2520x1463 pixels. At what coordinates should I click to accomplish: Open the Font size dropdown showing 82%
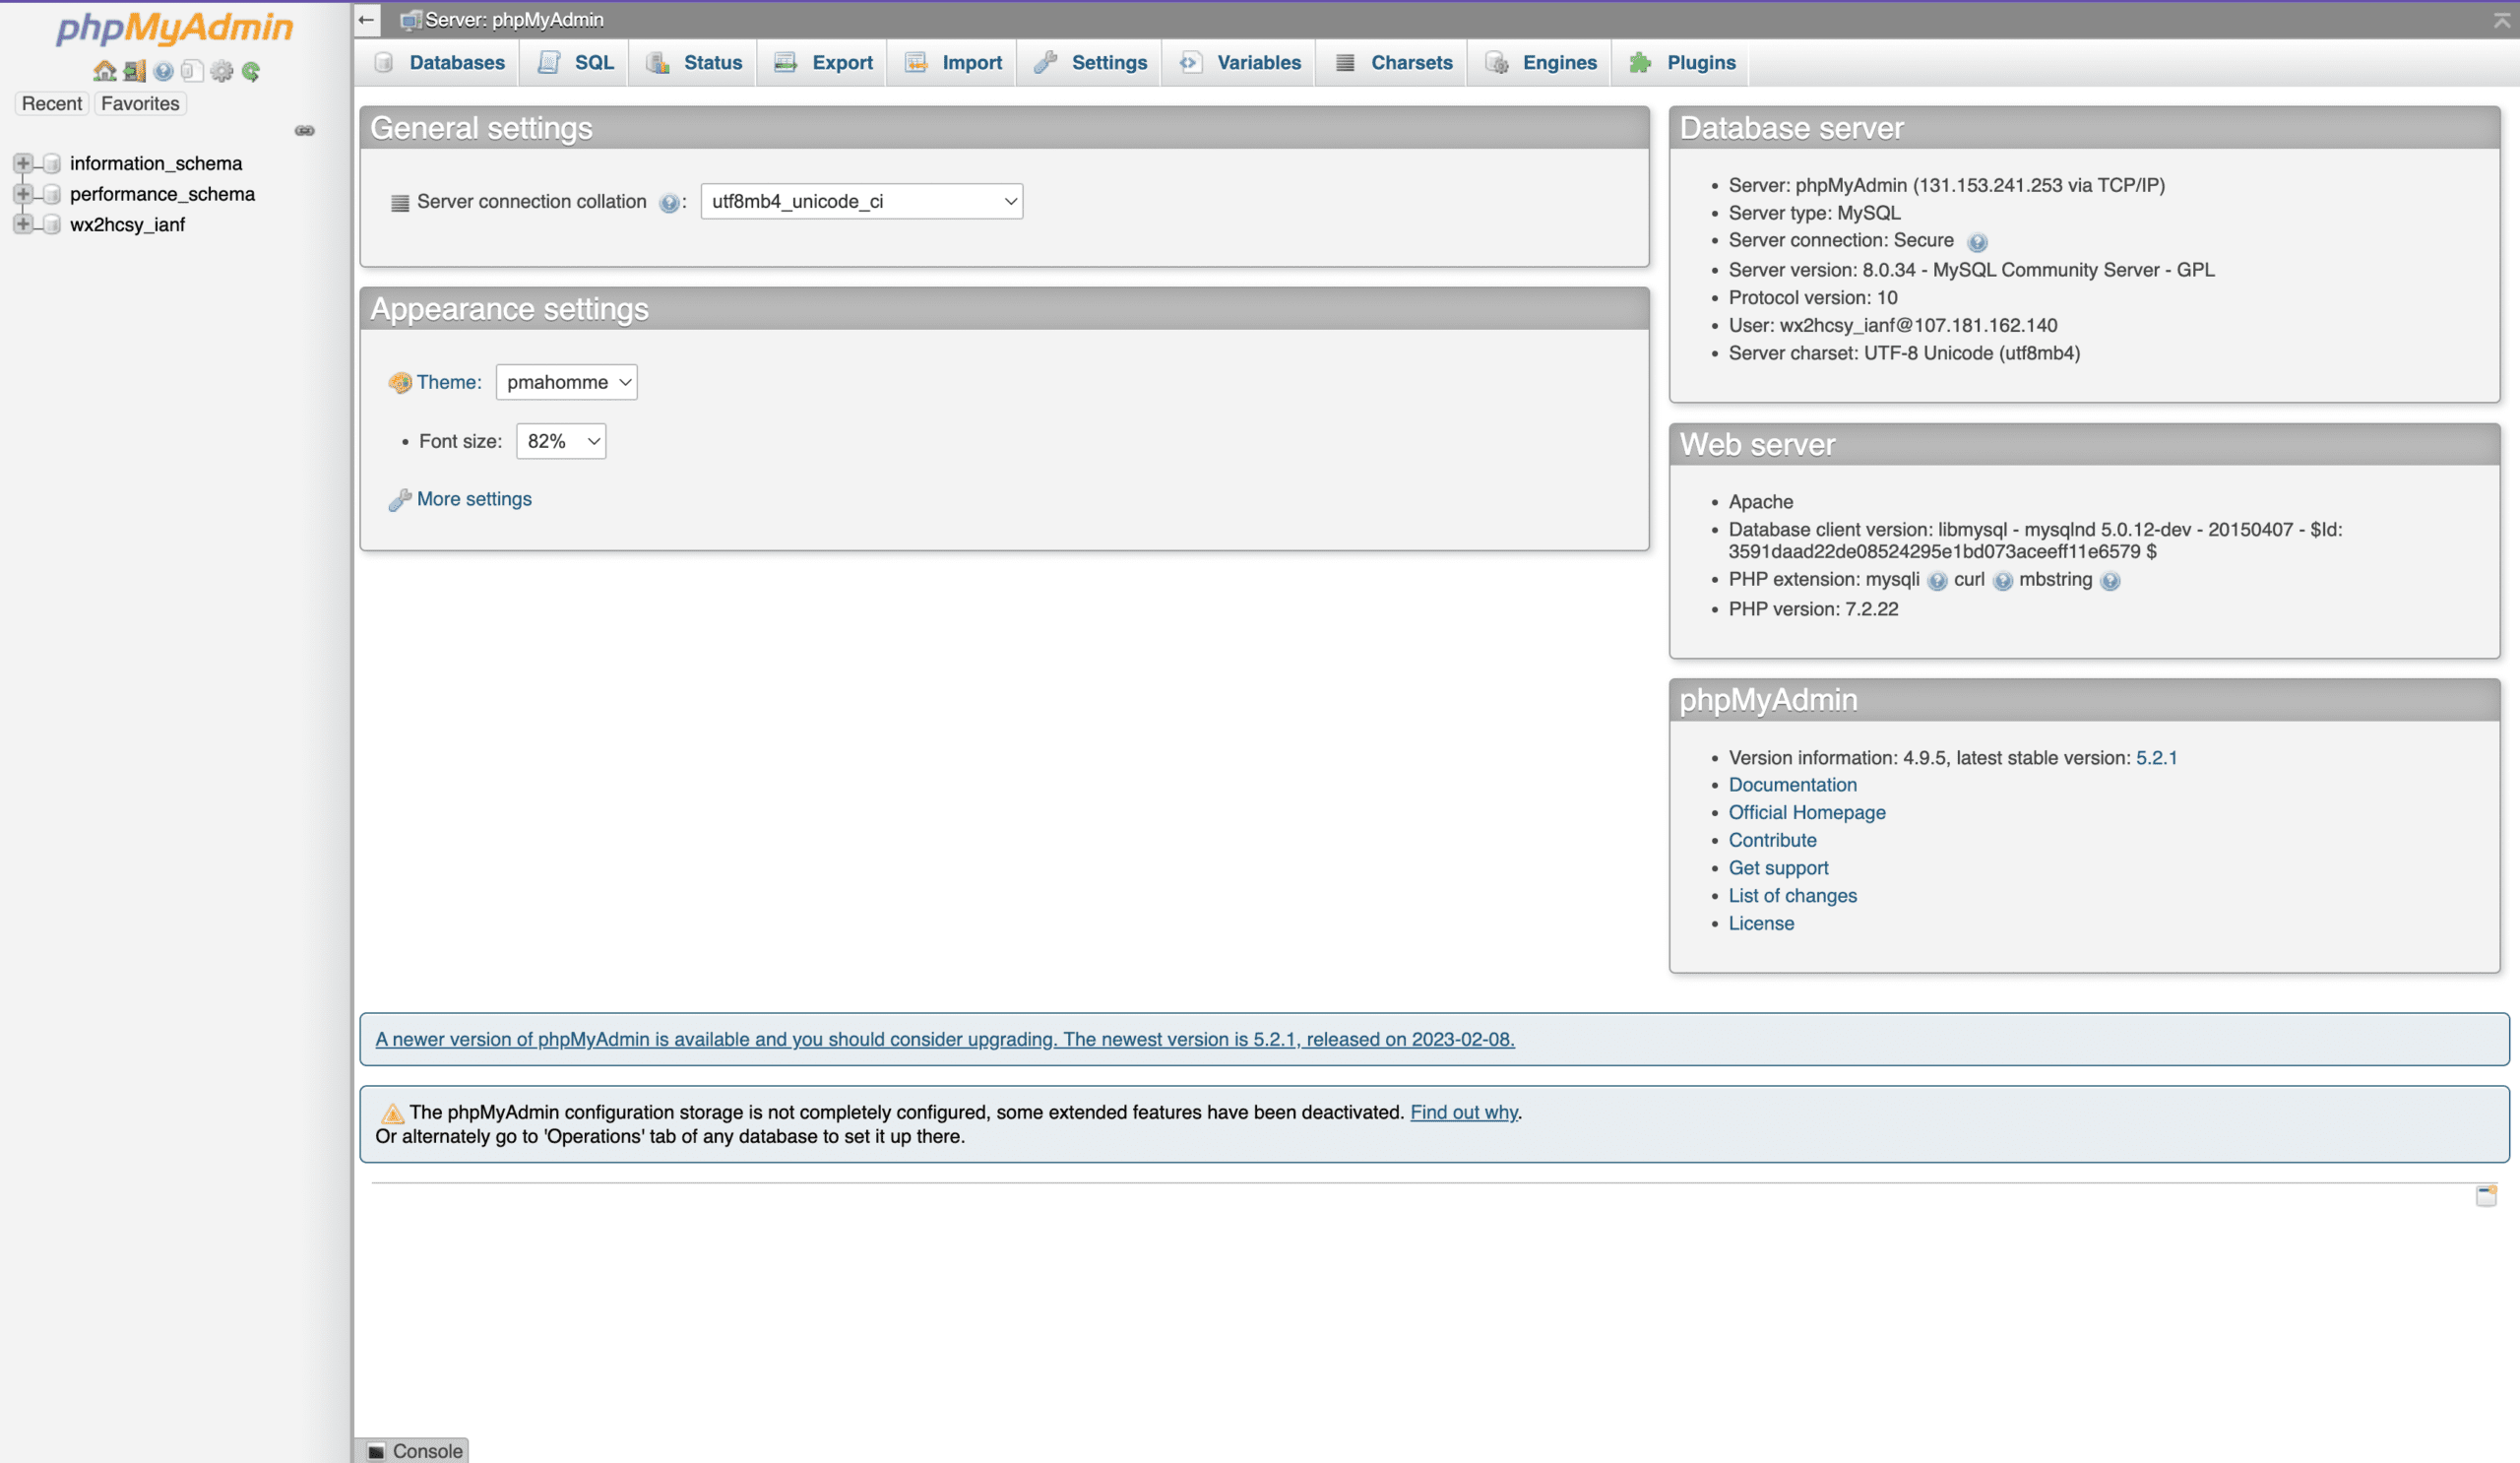pyautogui.click(x=561, y=441)
